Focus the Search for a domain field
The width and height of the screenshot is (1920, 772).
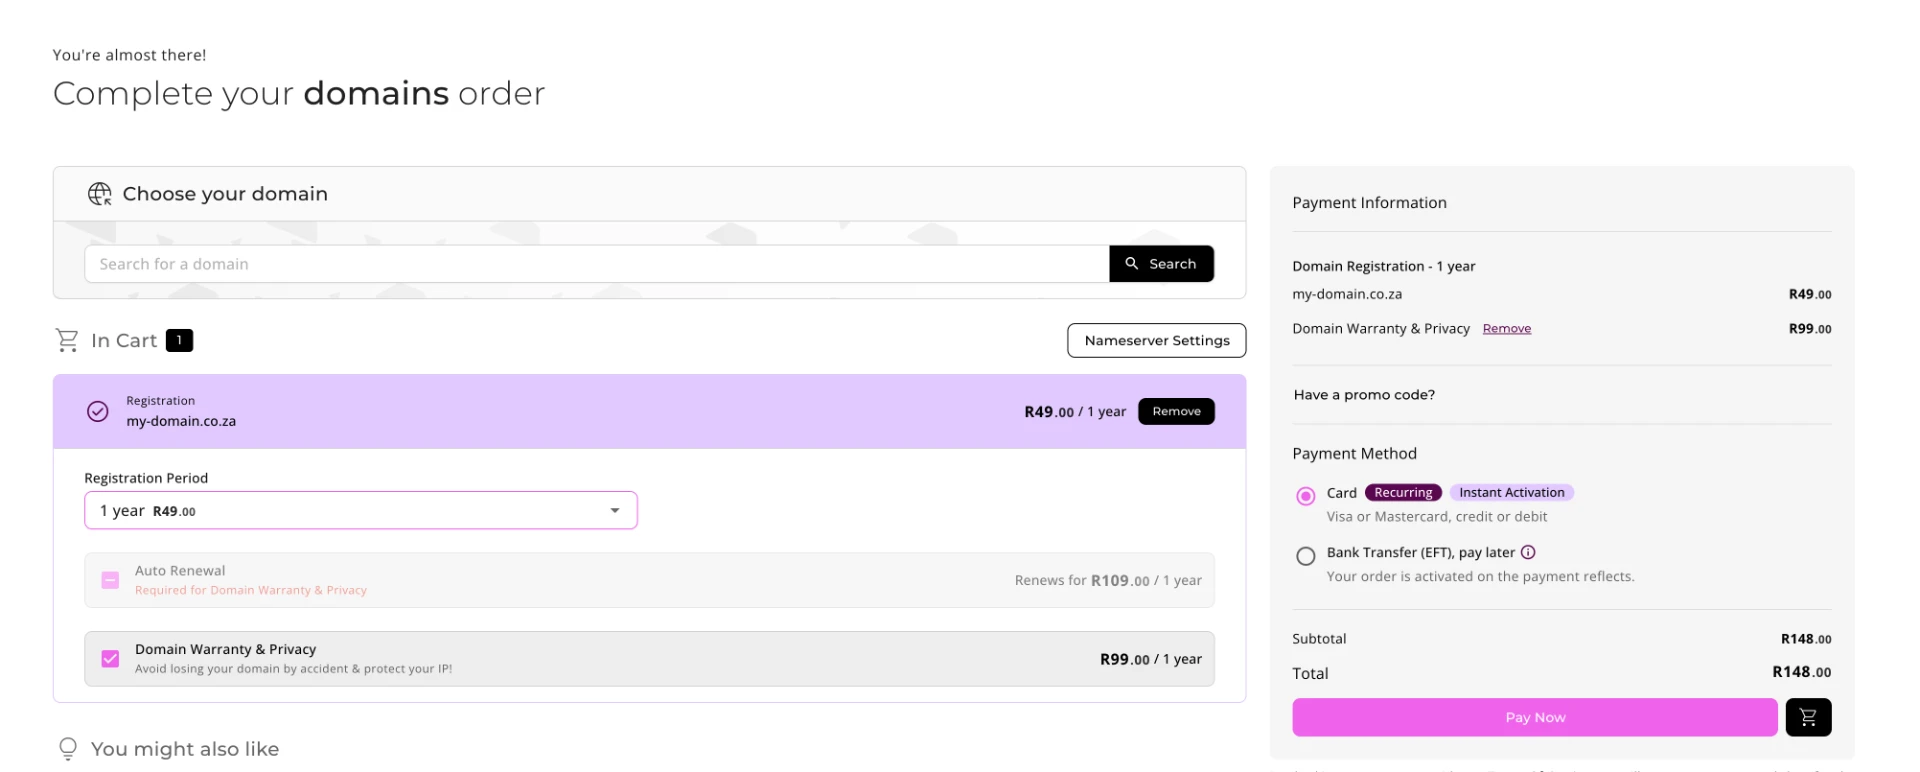[x=597, y=264]
